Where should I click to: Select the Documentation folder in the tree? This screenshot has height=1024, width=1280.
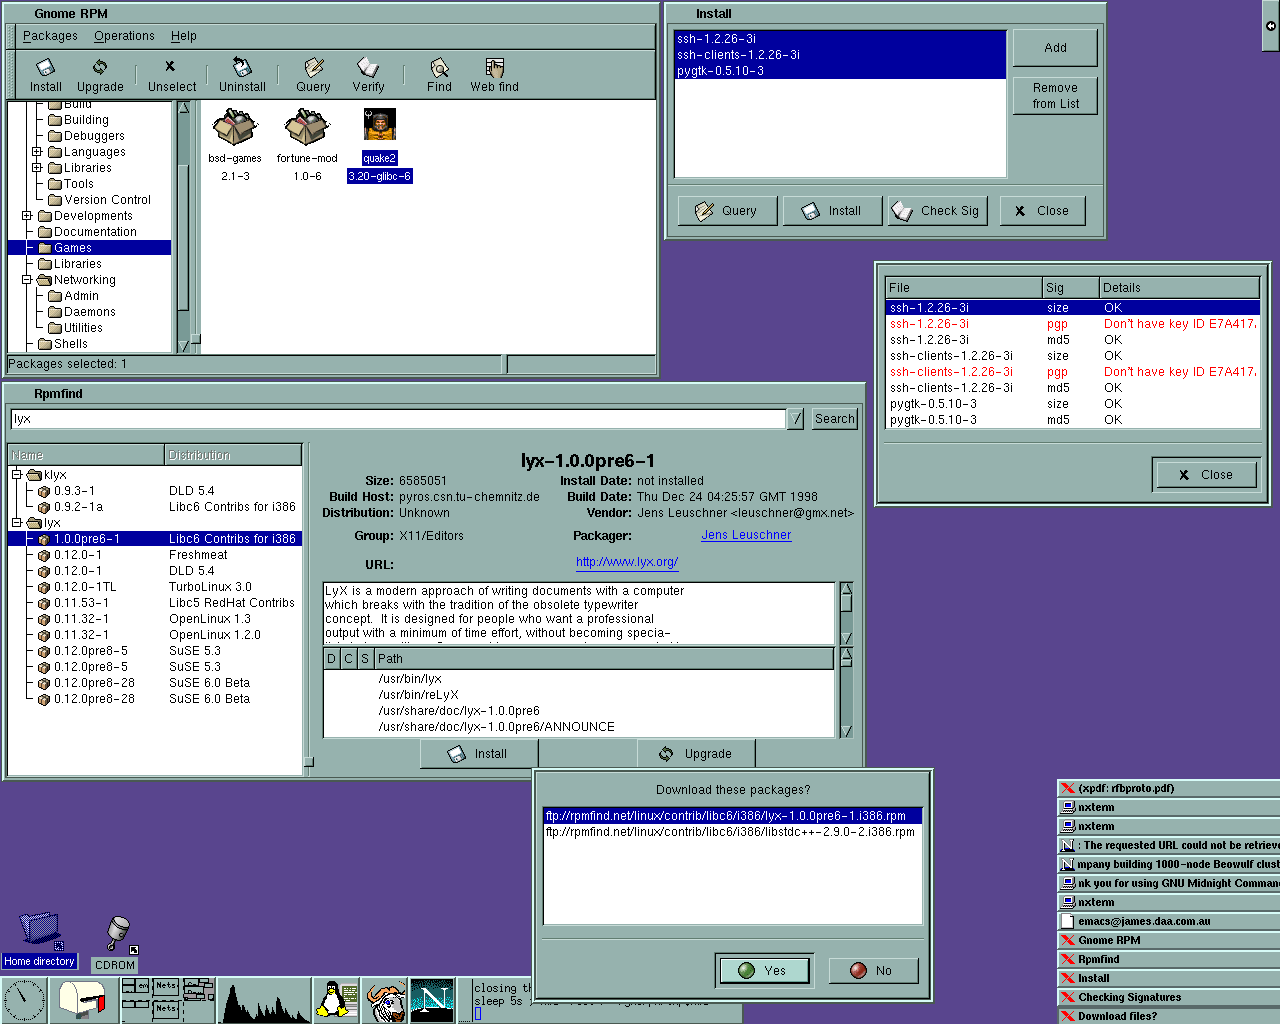pyautogui.click(x=95, y=232)
